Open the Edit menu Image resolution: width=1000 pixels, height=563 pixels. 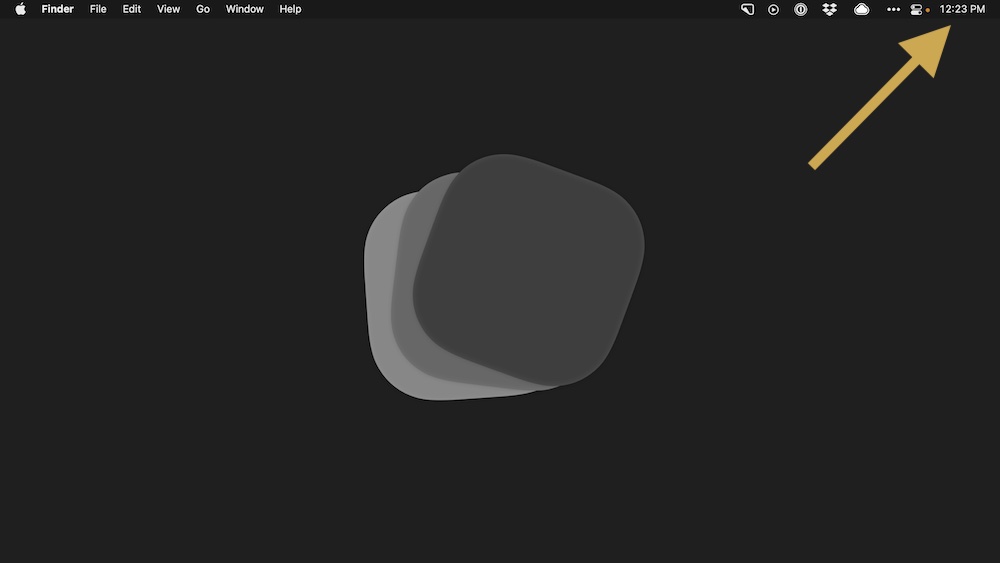pyautogui.click(x=131, y=9)
